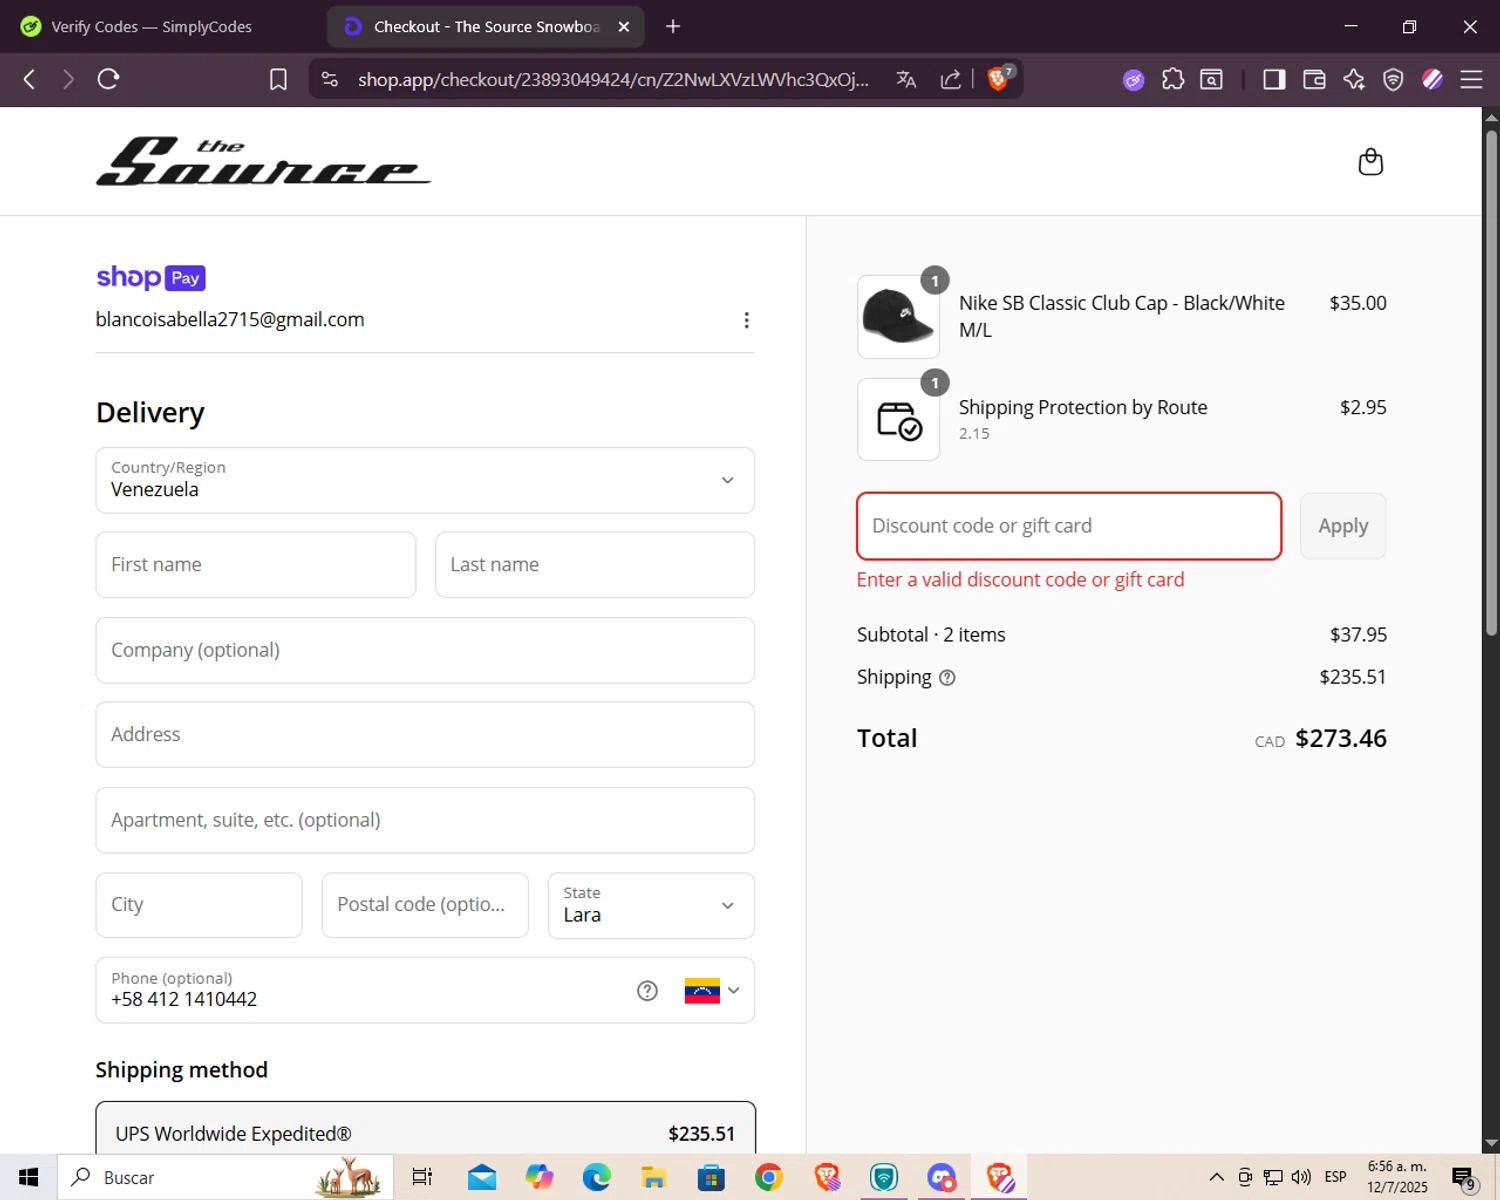Open the shopping bag cart icon
The height and width of the screenshot is (1200, 1500).
point(1370,162)
